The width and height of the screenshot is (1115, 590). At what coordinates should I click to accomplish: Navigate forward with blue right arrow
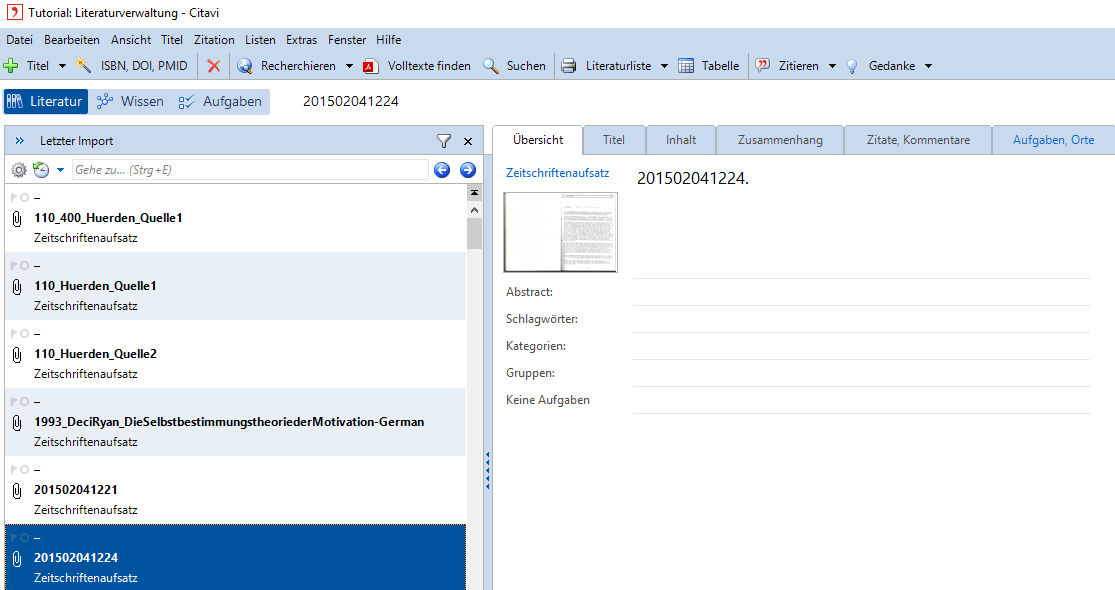click(x=467, y=170)
